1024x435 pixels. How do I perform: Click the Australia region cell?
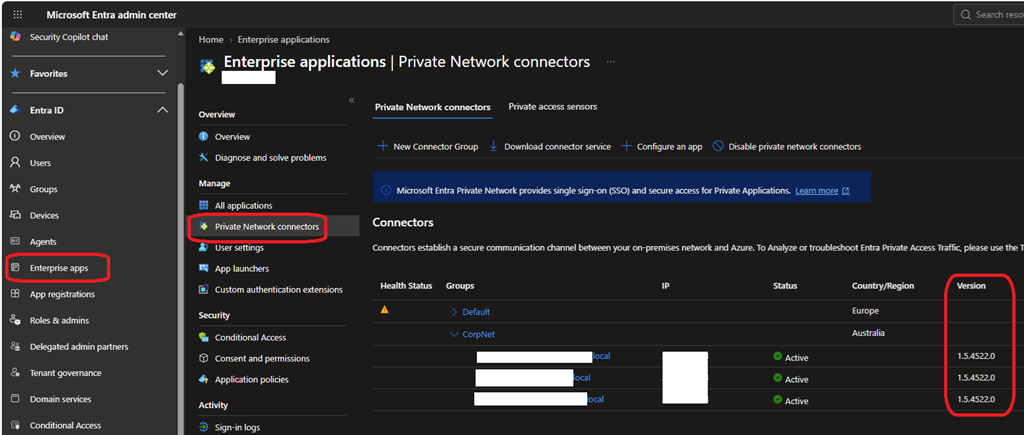868,333
